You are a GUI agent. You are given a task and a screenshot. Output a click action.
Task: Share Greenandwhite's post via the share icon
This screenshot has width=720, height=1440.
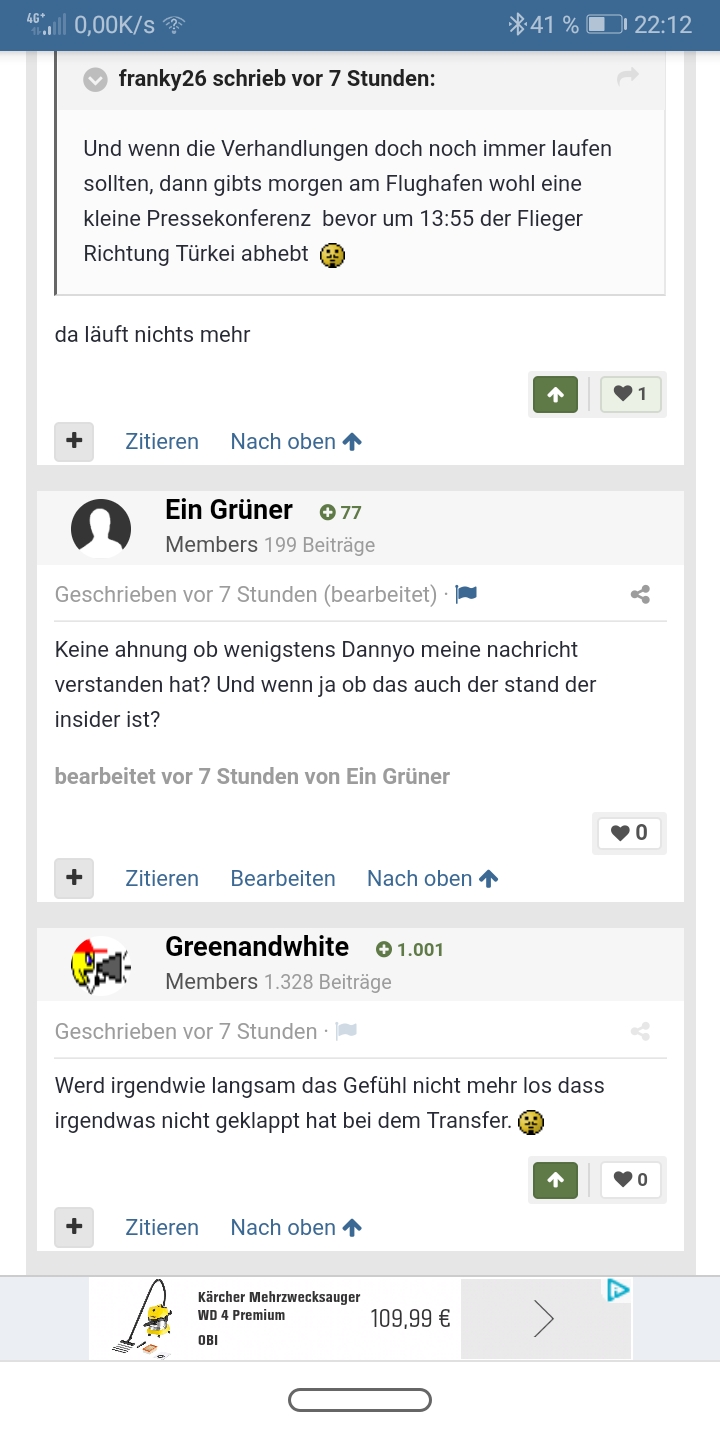641,1032
